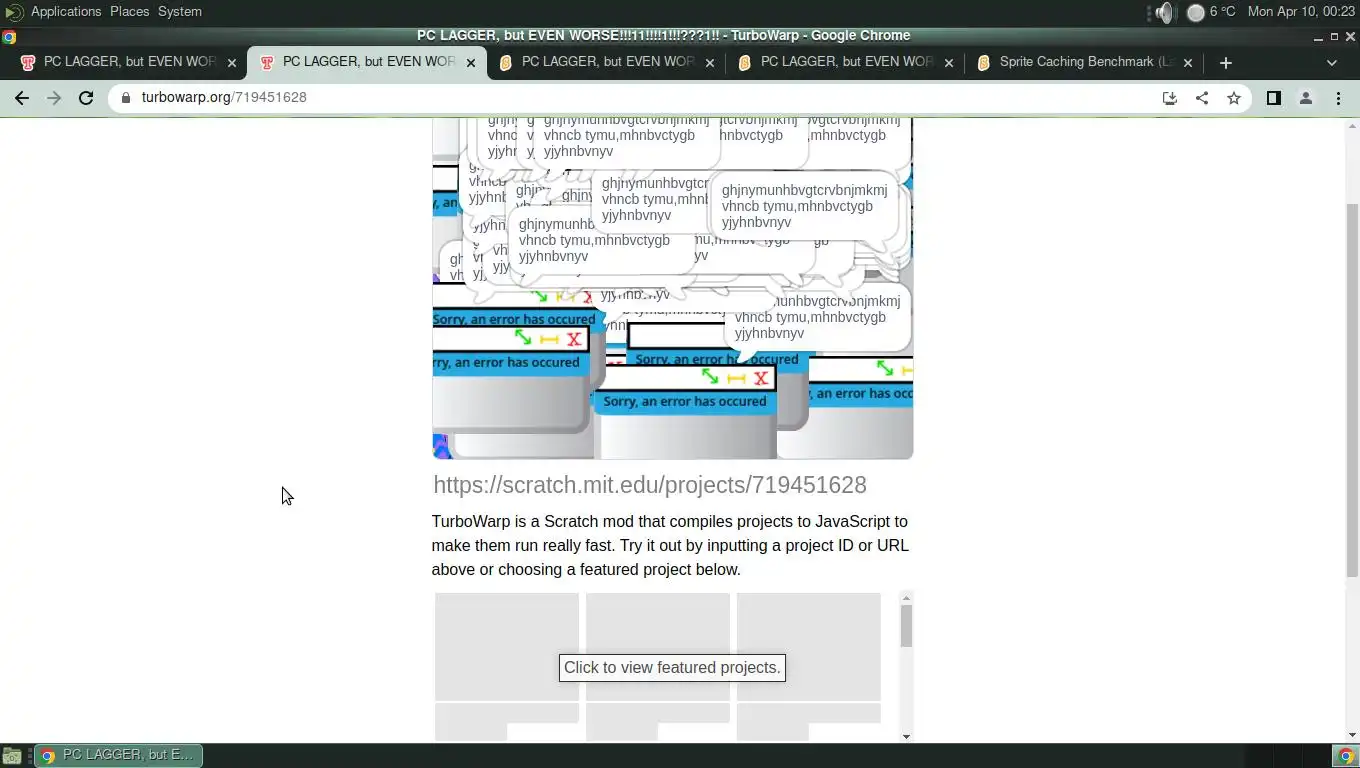The image size is (1360, 768).
Task: Click the volume speaker icon
Action: coord(1163,12)
